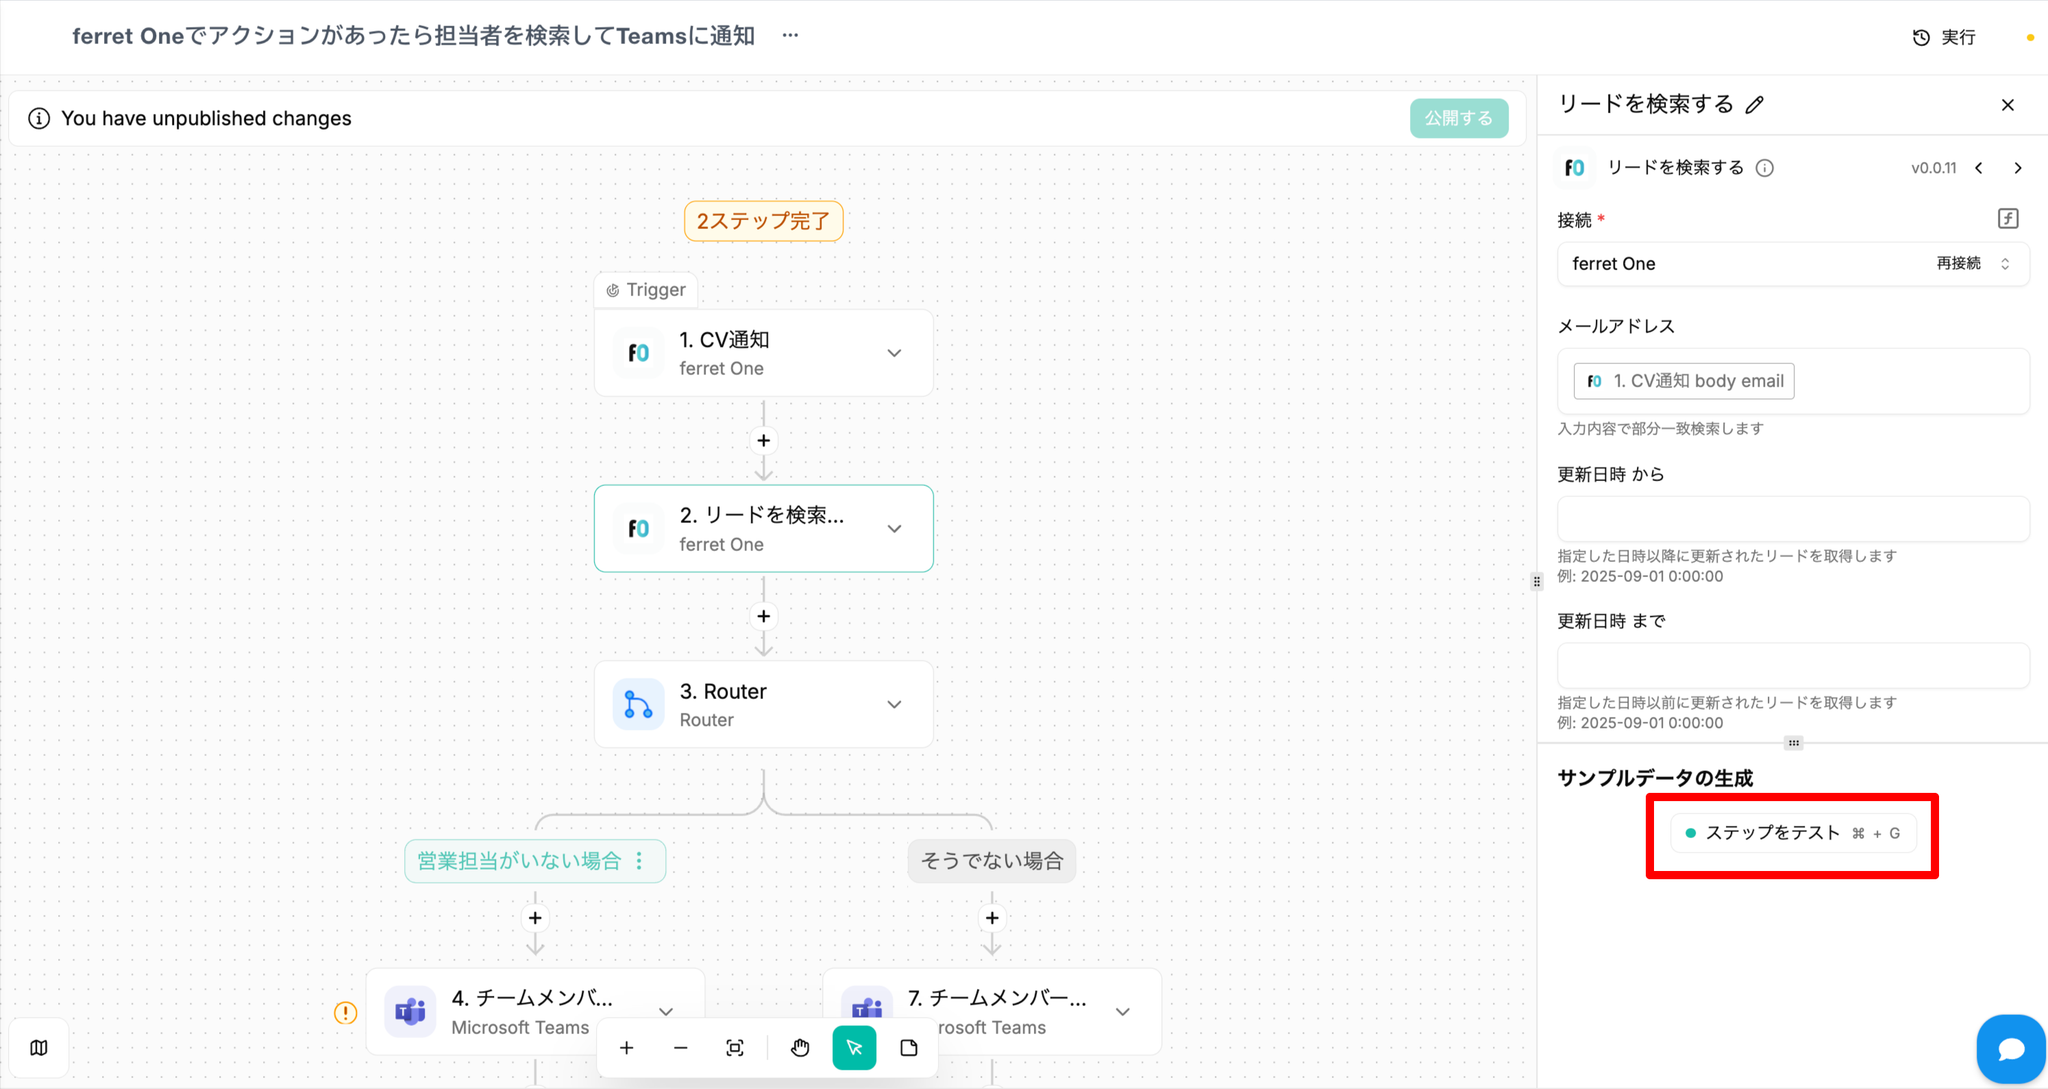Select the hand pan tool

click(800, 1048)
